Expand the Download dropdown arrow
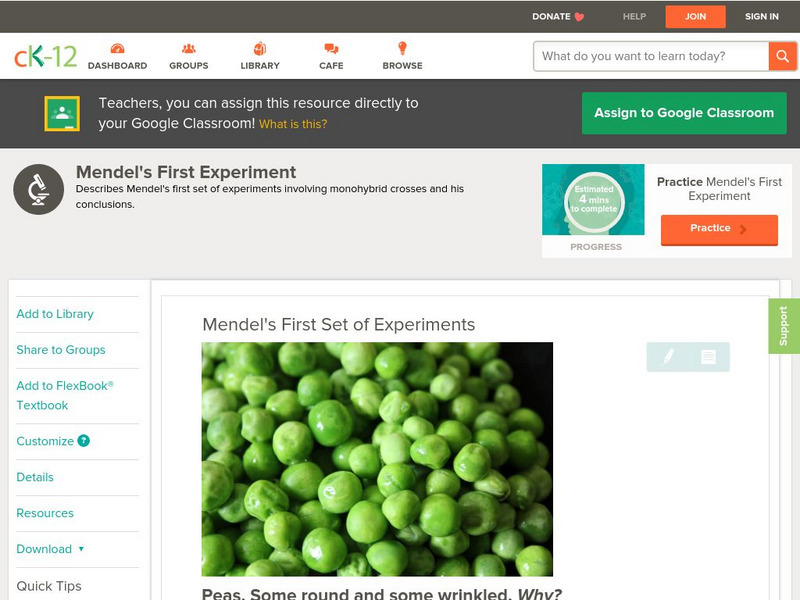Image resolution: width=800 pixels, height=600 pixels. [x=81, y=549]
